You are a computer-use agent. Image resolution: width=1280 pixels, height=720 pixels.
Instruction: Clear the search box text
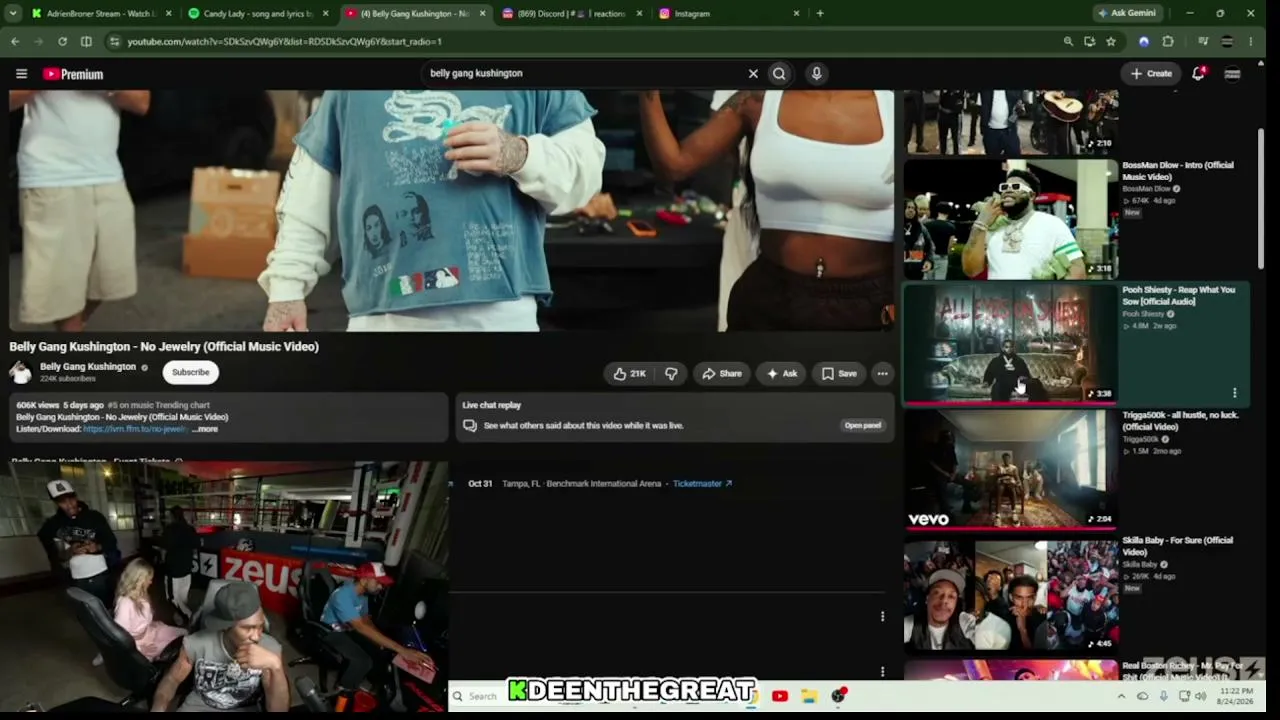pyautogui.click(x=753, y=73)
